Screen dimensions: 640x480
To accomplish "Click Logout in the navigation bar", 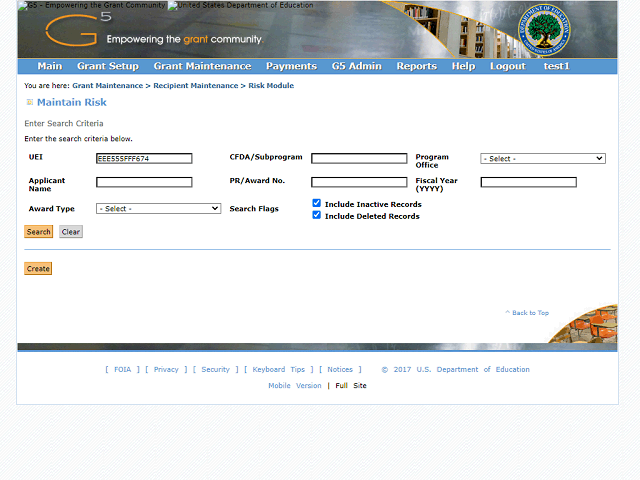I will (508, 66).
